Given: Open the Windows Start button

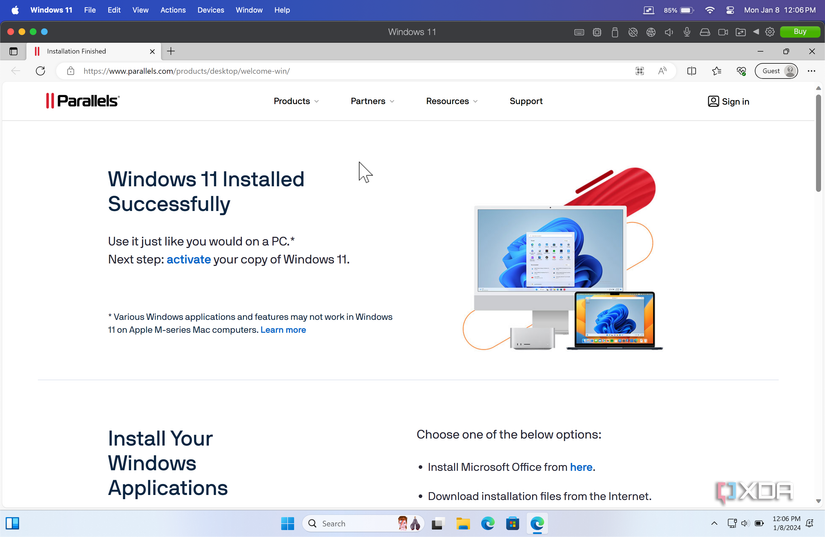Looking at the screenshot, I should 288,523.
